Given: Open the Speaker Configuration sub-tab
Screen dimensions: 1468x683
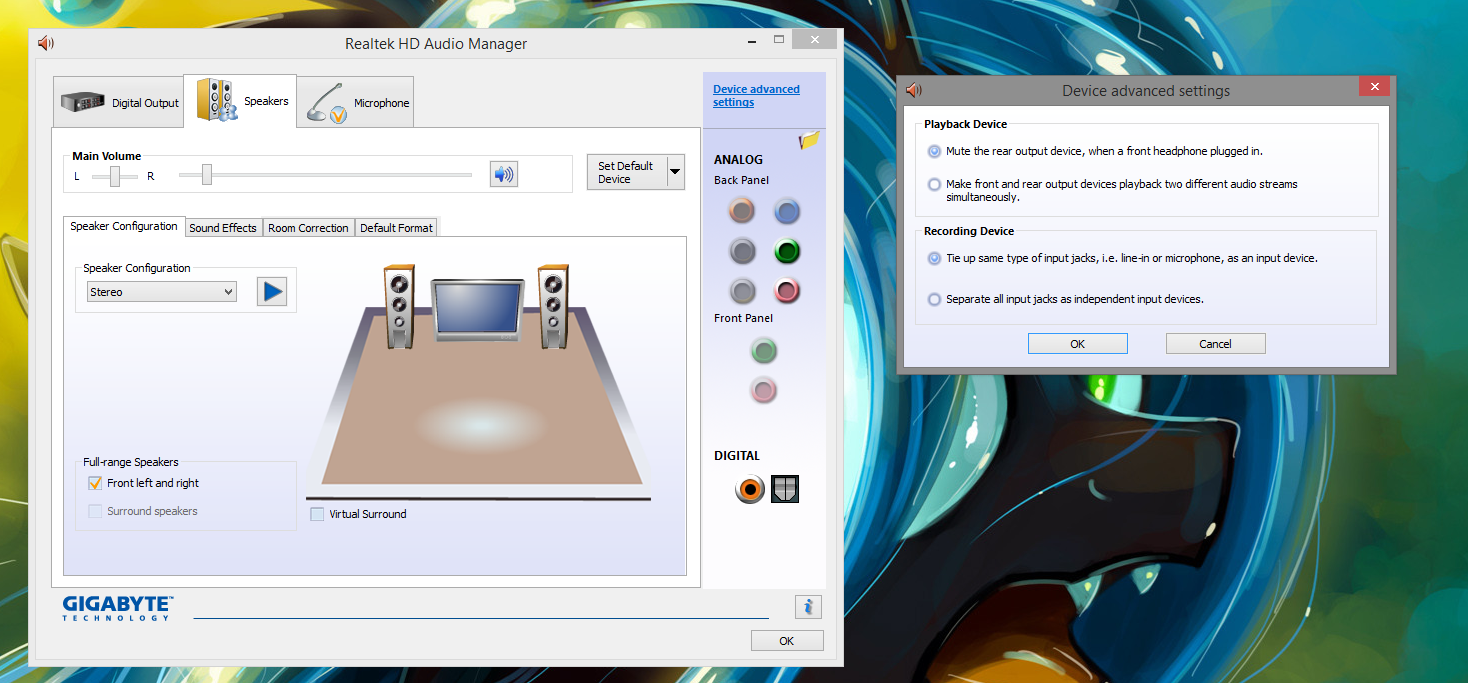Looking at the screenshot, I should [124, 227].
